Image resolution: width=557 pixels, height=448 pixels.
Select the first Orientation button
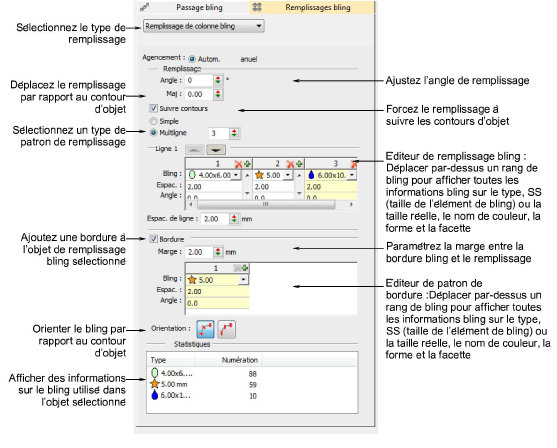click(206, 329)
